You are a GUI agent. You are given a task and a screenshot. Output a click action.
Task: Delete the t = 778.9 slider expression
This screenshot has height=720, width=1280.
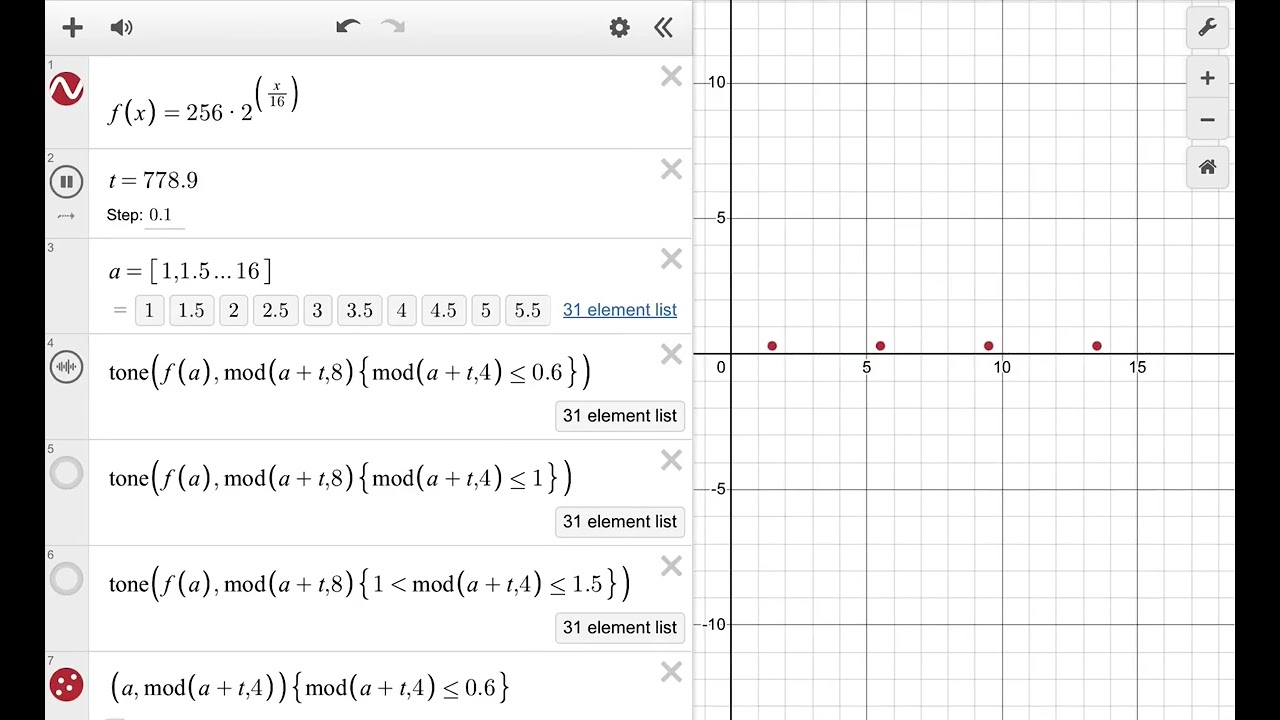click(x=671, y=170)
